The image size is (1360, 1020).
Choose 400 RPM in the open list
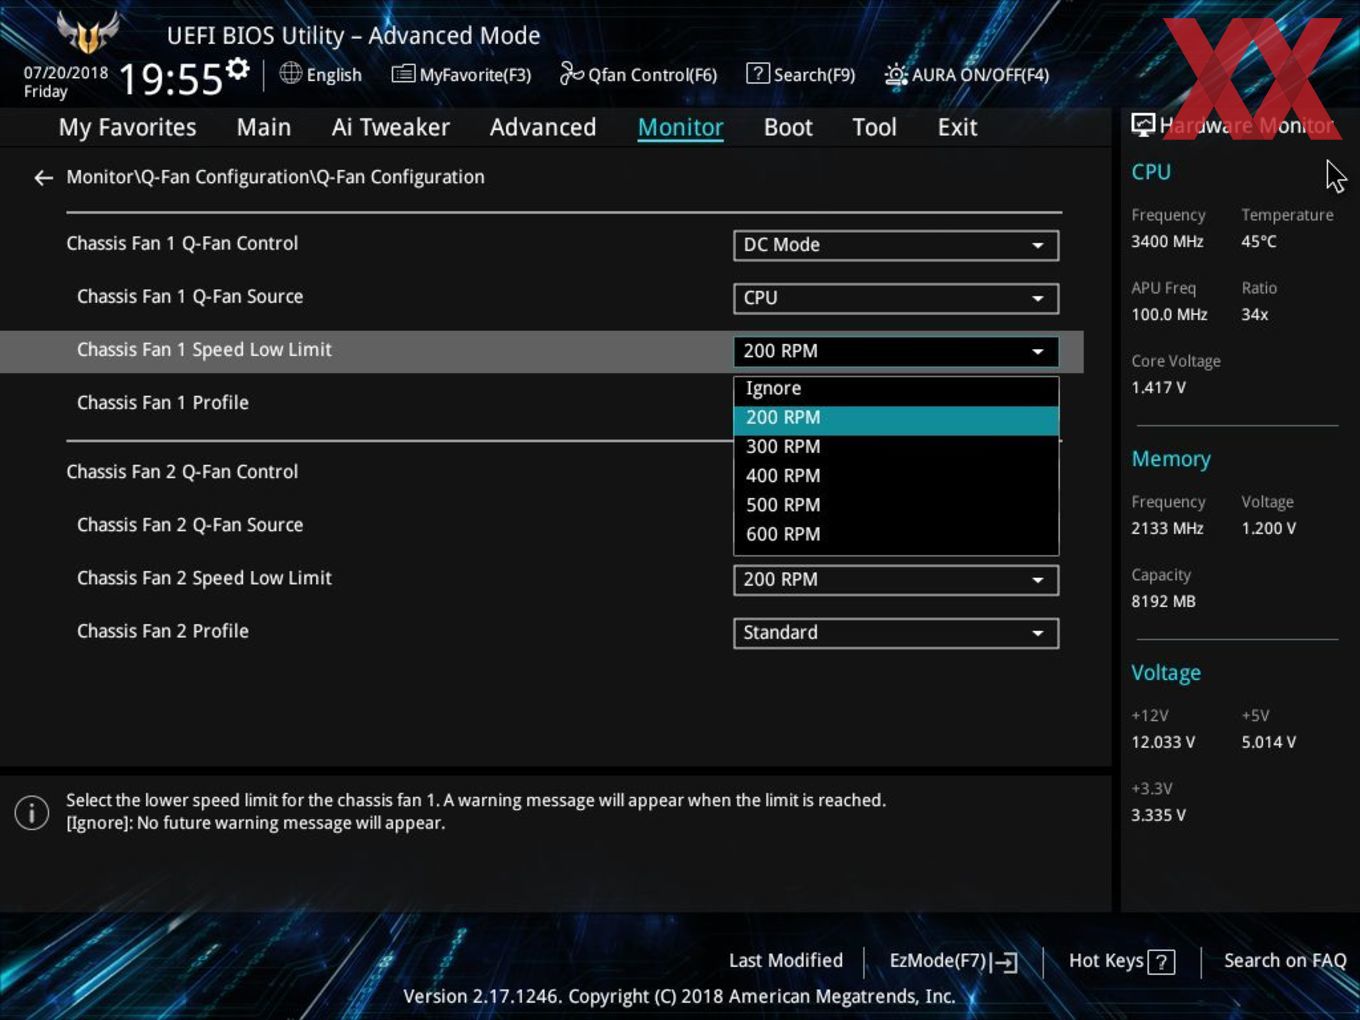(896, 476)
